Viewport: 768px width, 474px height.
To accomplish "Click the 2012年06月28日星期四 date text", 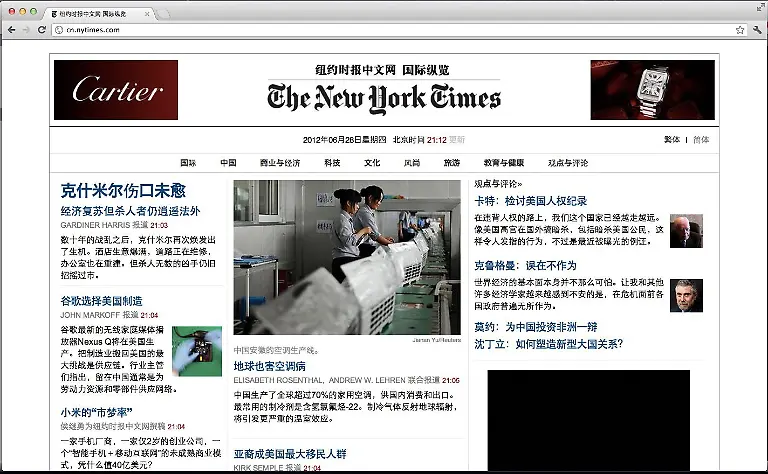I will pos(344,140).
